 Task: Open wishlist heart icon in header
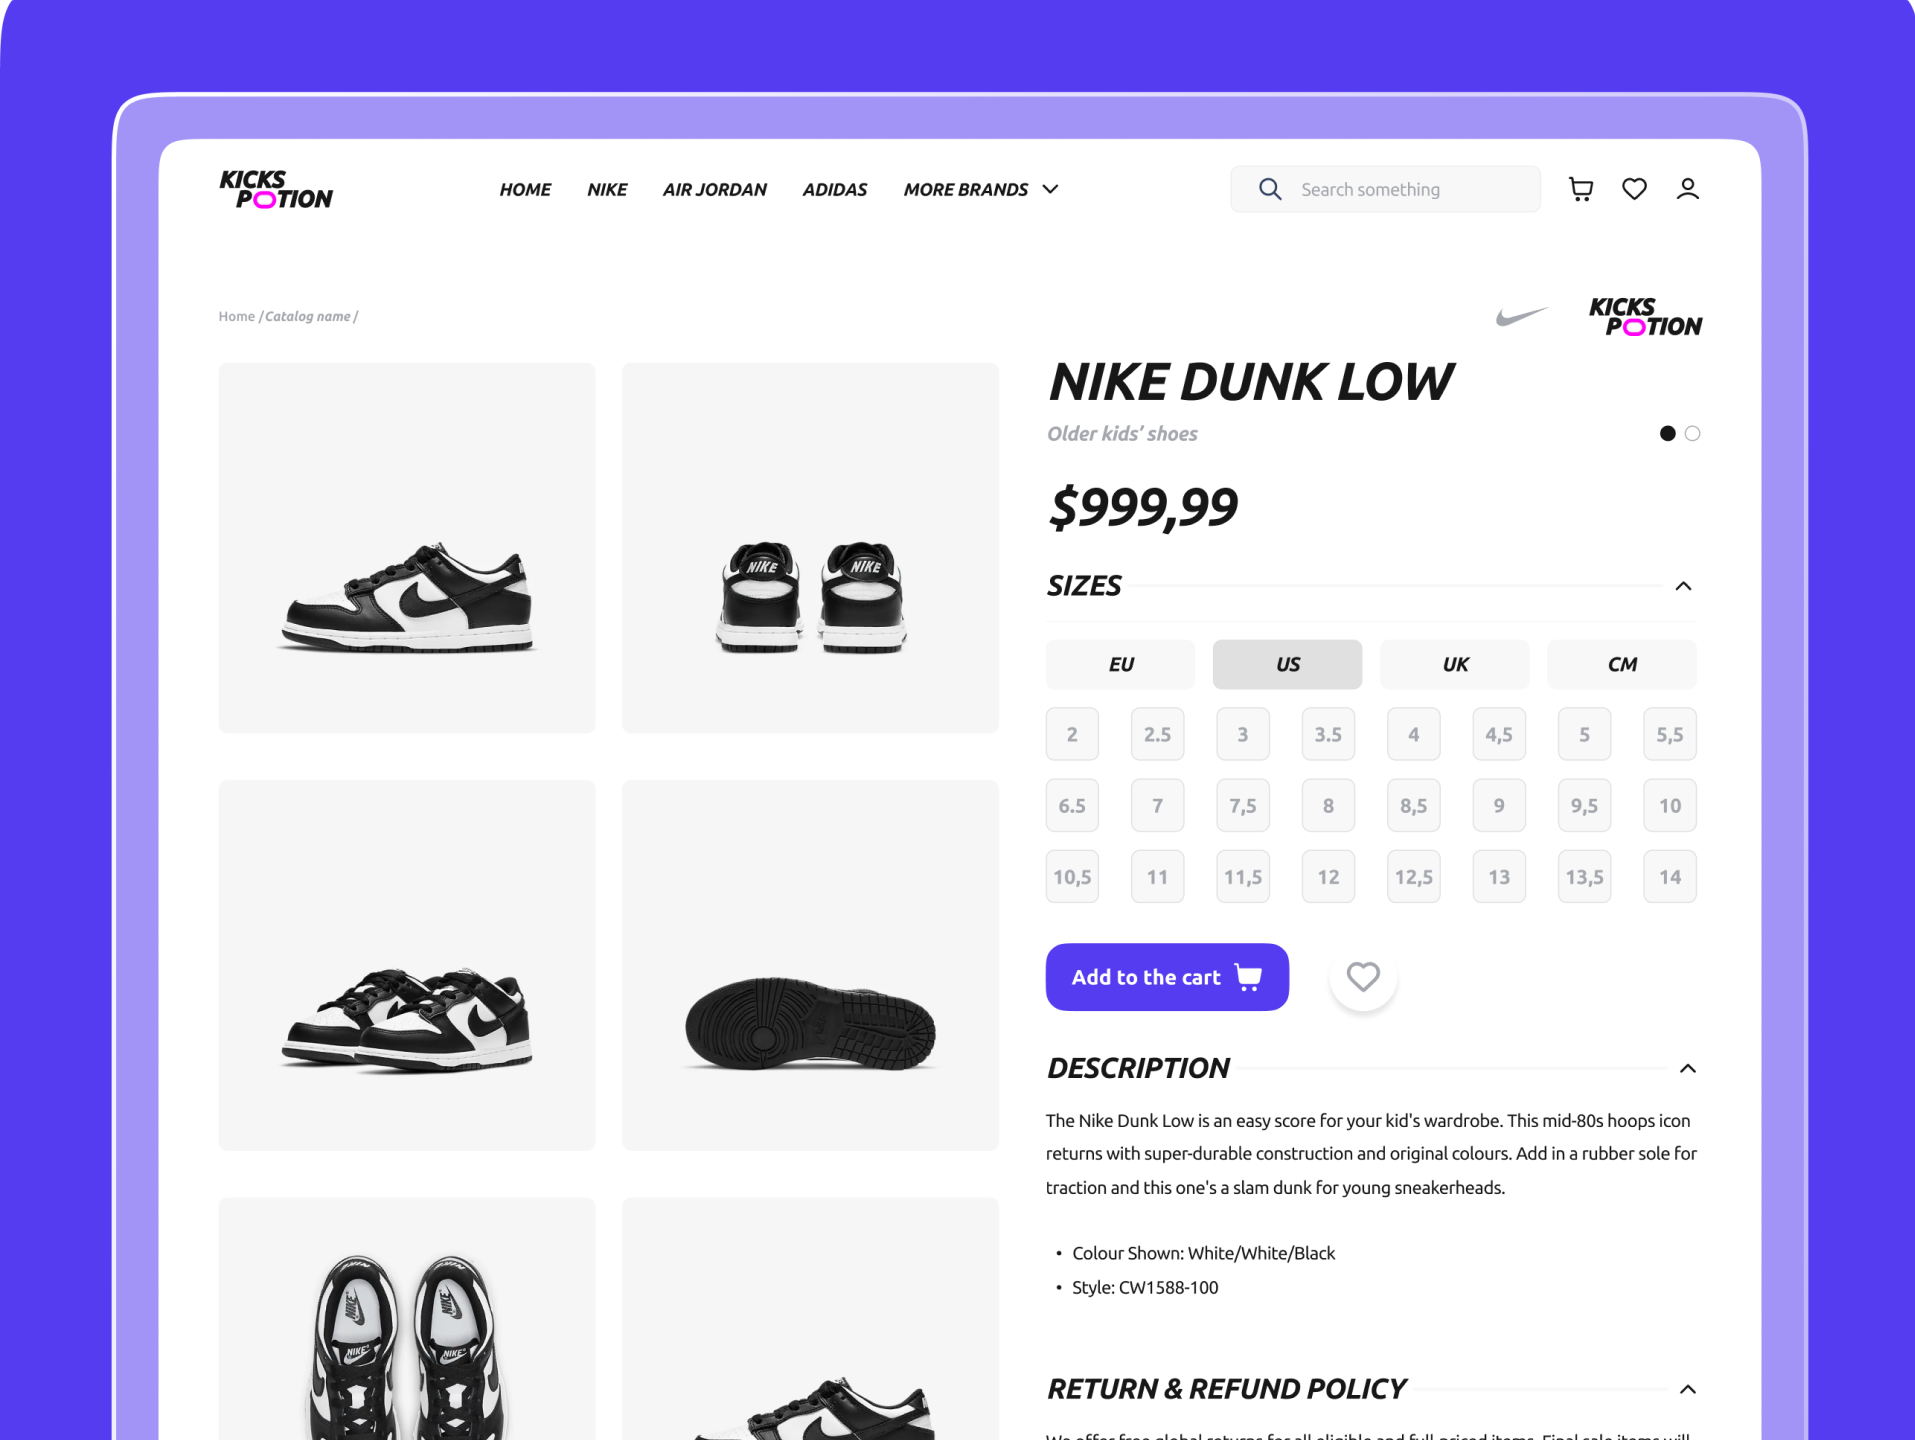point(1634,189)
